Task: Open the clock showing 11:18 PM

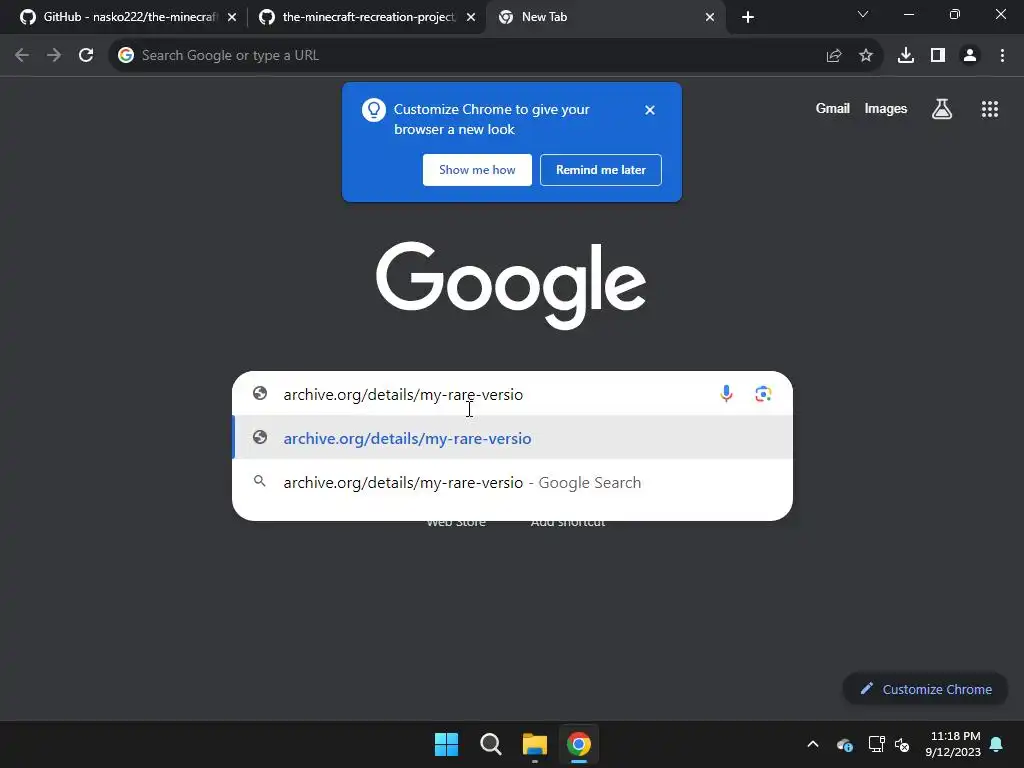Action: 953,744
